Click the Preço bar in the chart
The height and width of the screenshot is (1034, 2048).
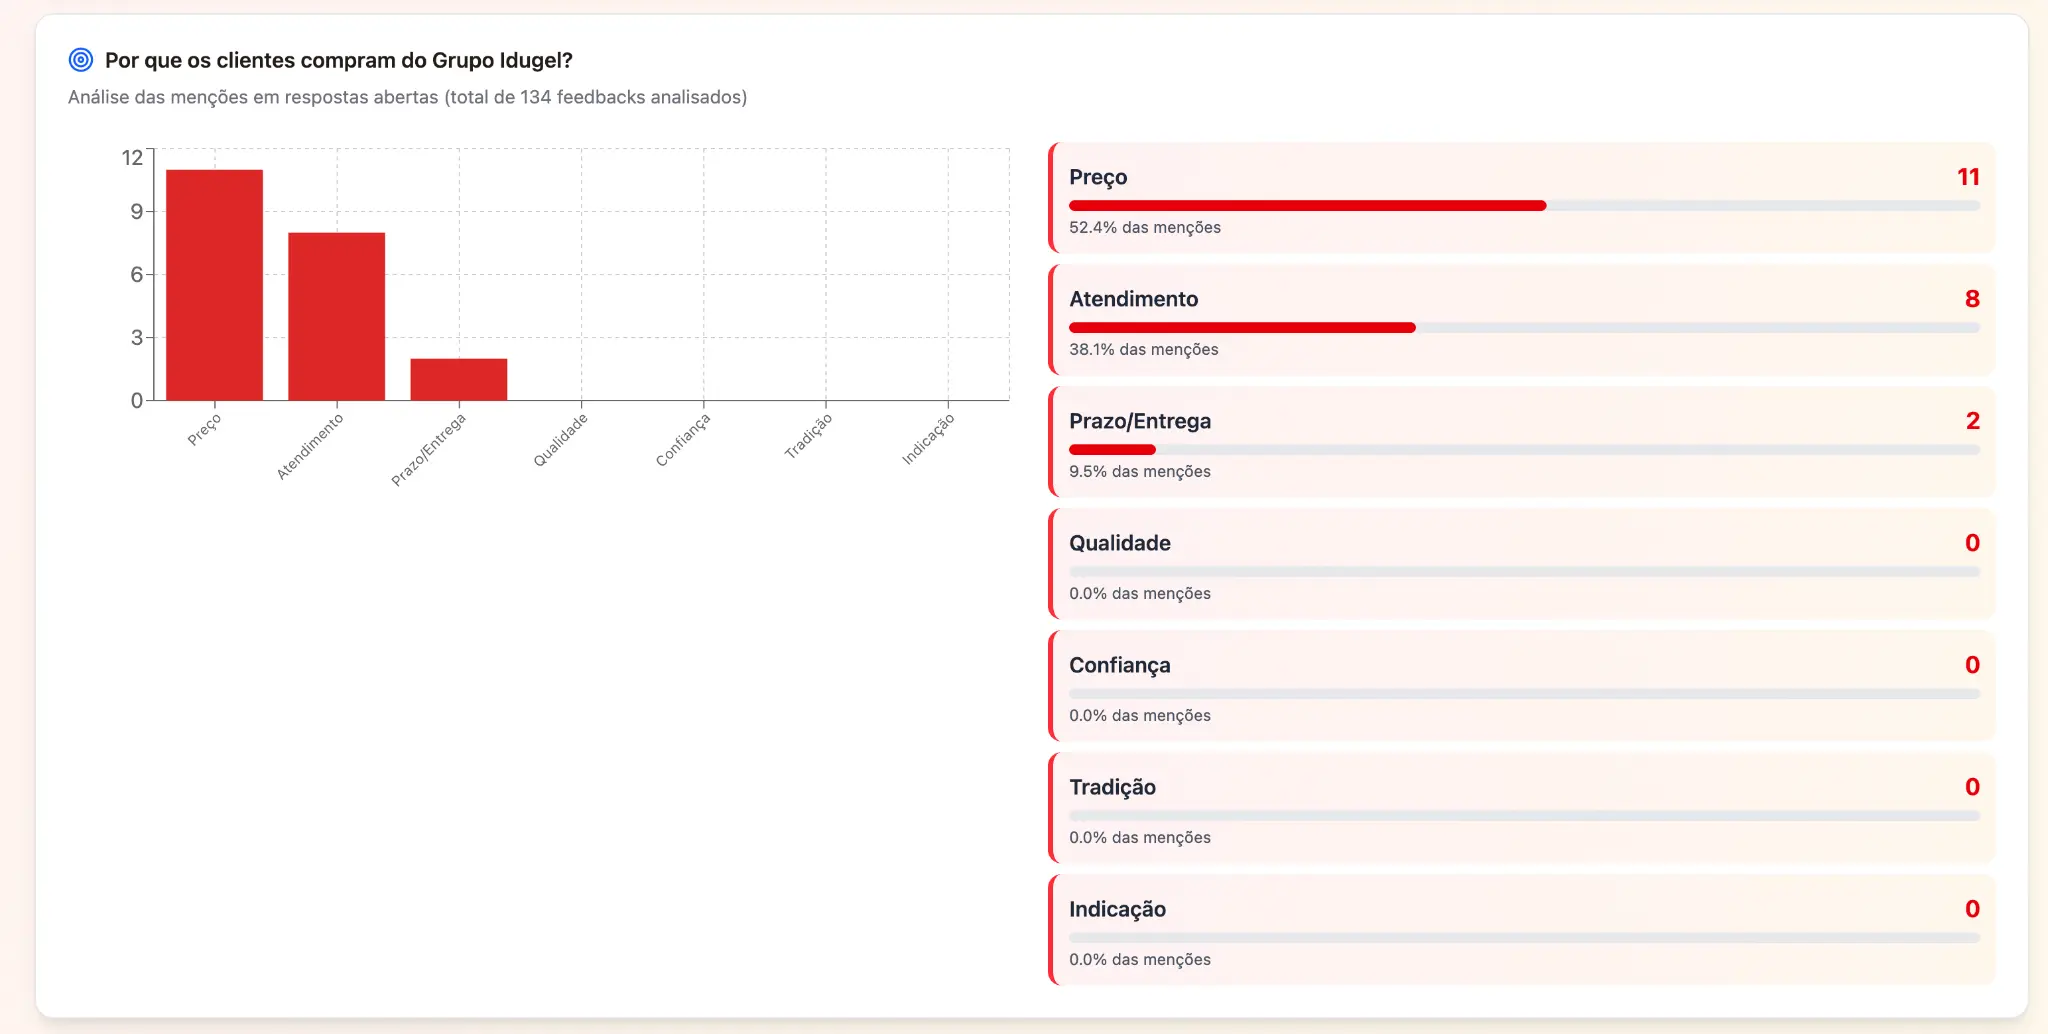click(214, 285)
